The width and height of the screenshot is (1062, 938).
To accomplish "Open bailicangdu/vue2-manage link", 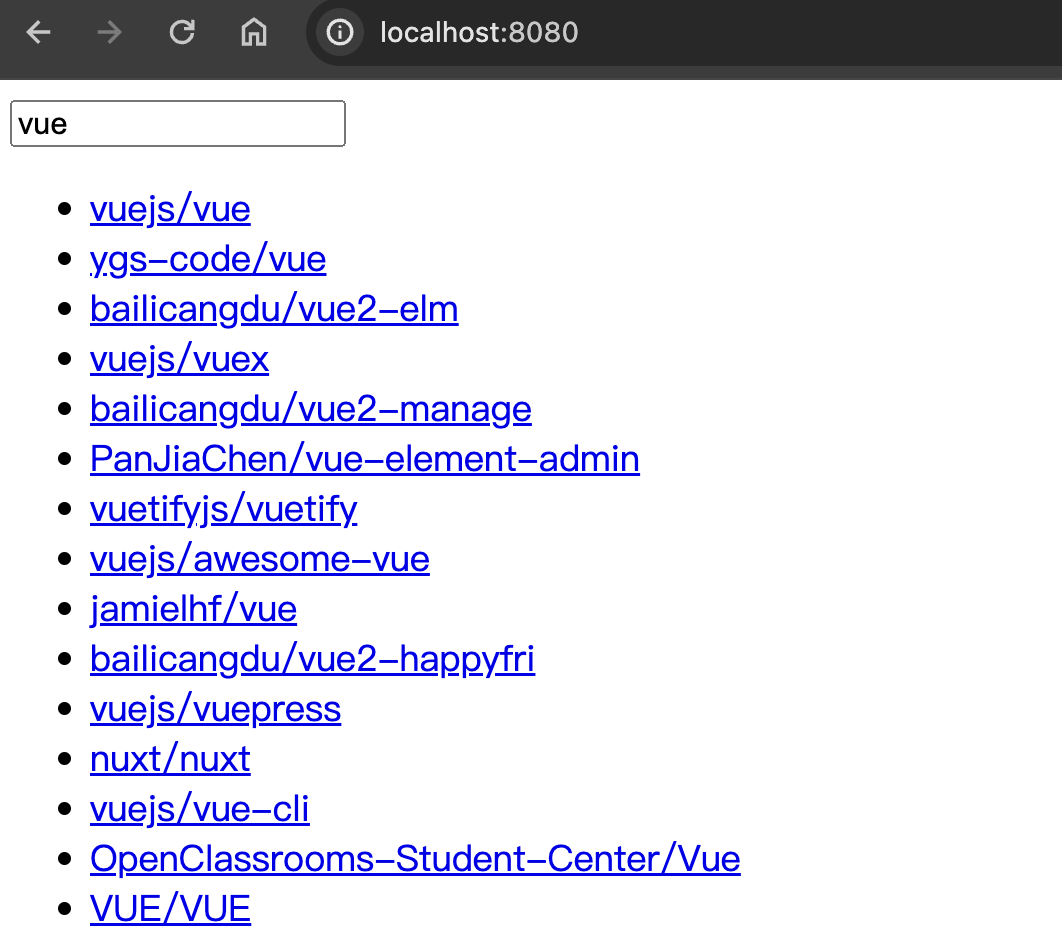I will coord(311,408).
